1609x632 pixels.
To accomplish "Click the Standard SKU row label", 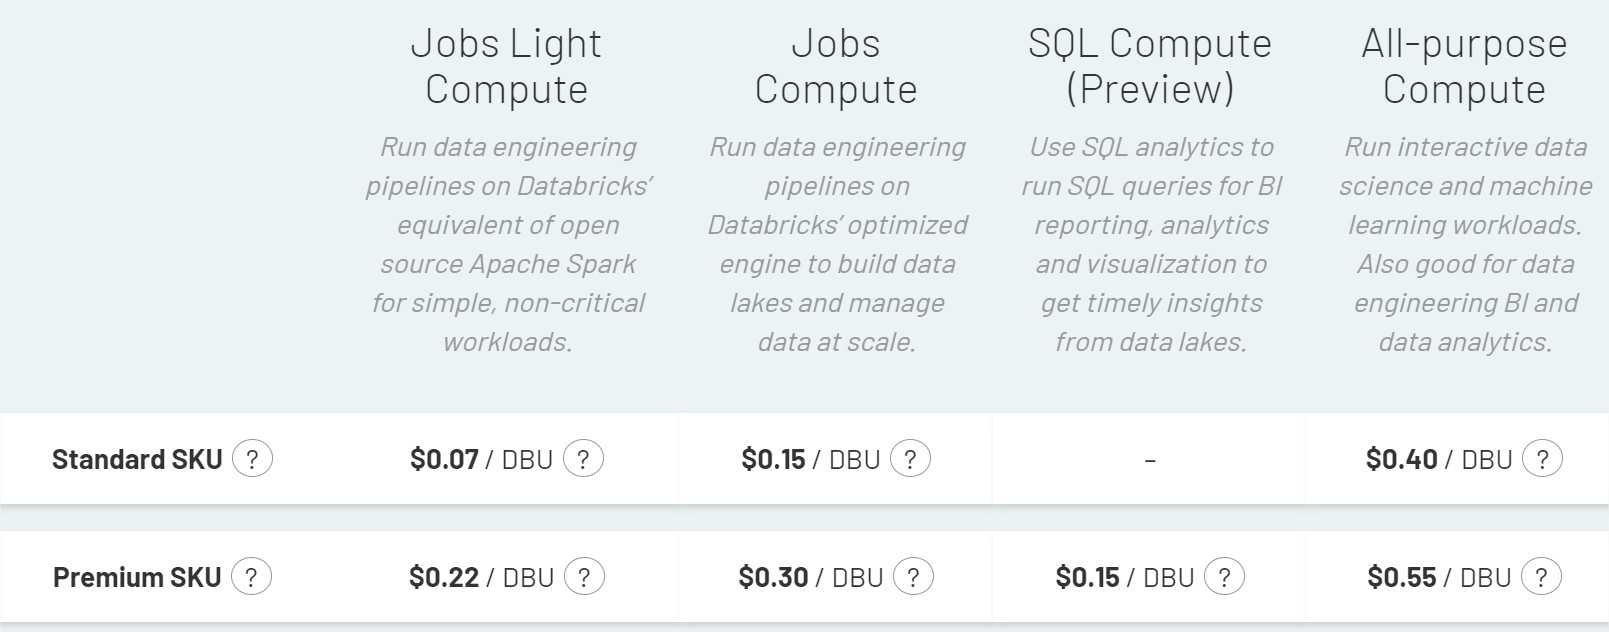I will coord(138,459).
